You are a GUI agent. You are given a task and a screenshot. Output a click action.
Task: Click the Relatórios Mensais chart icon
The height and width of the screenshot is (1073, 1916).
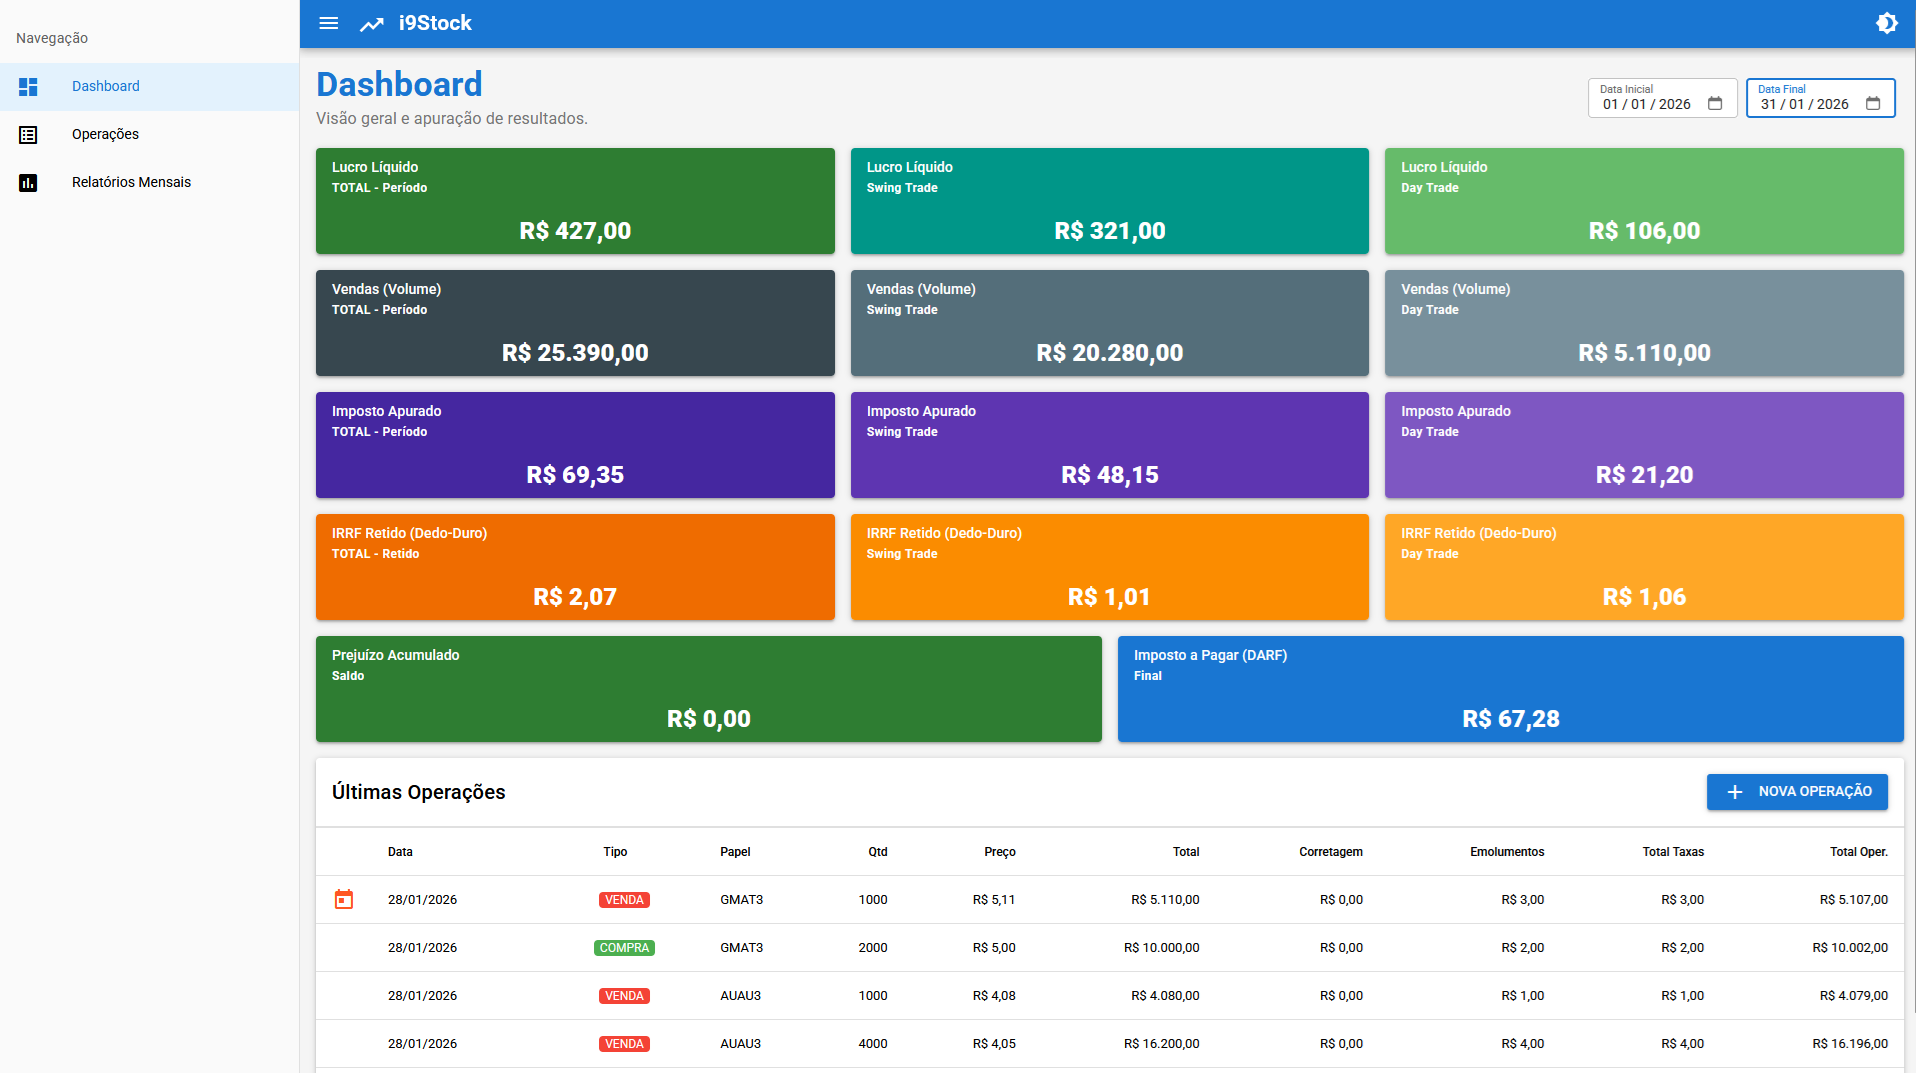coord(28,183)
